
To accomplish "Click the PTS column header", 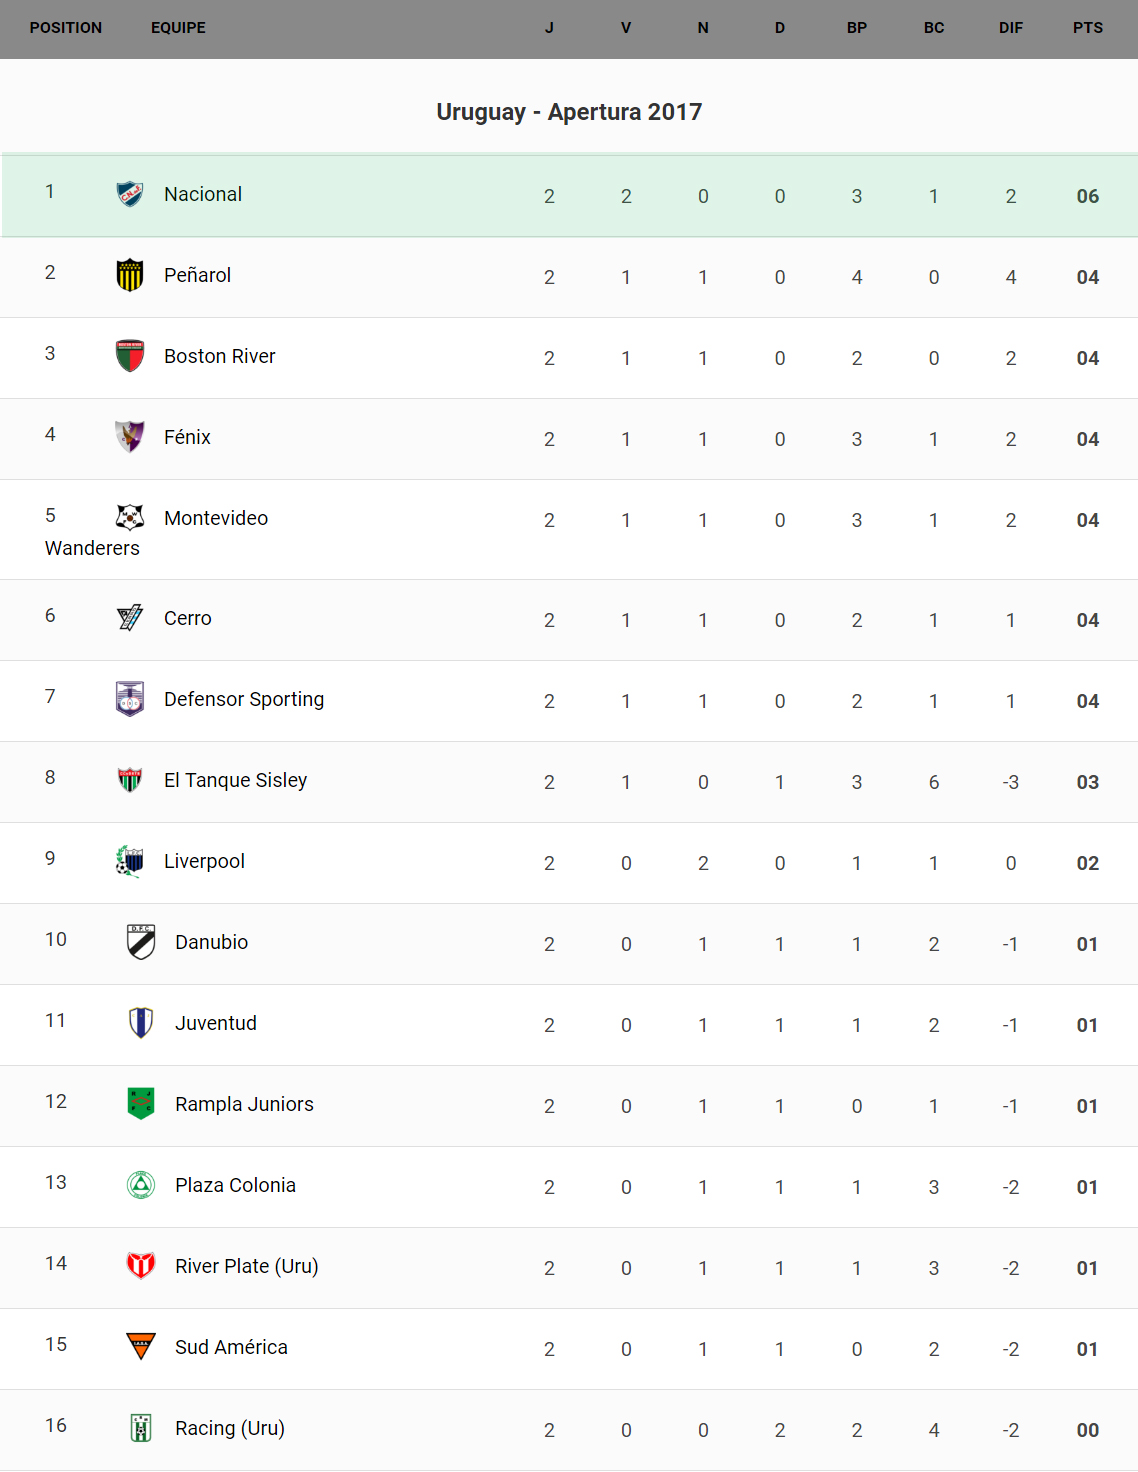I will [x=1087, y=28].
